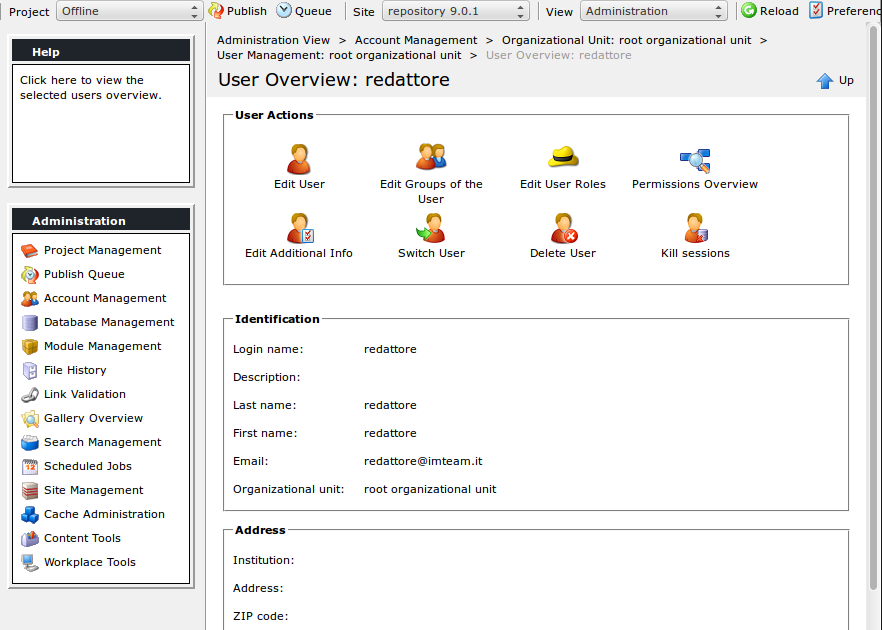
Task: Open the Project dropdown showing Offline
Action: pyautogui.click(x=129, y=11)
